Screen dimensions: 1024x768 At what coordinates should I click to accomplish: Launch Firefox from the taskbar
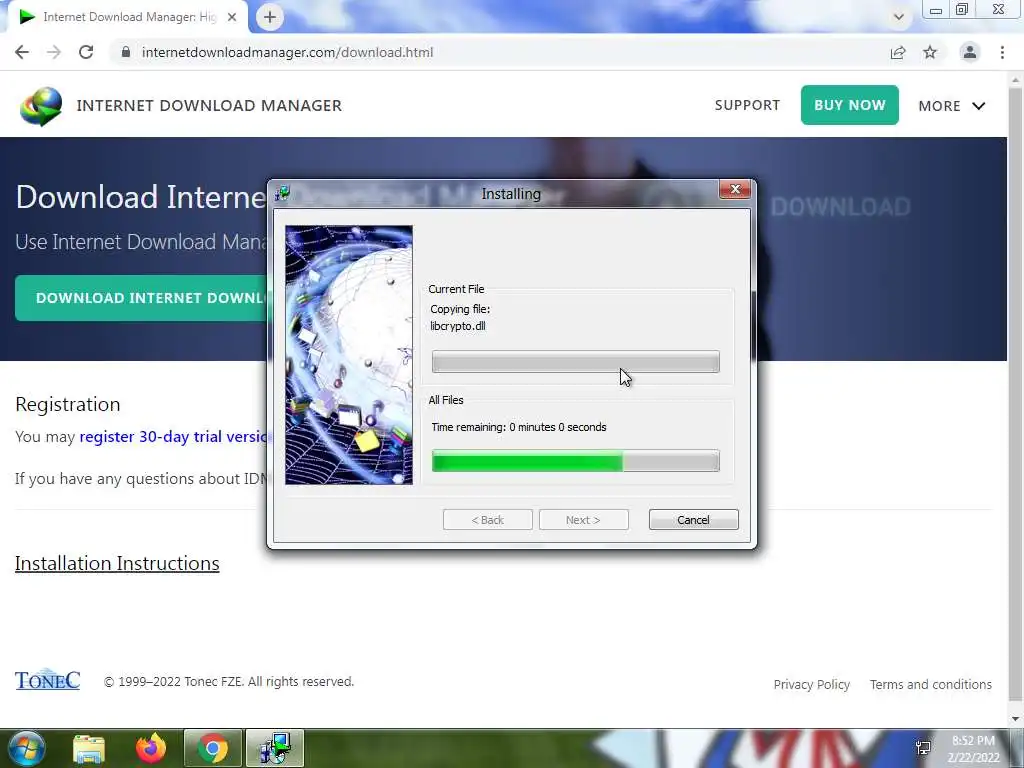click(151, 748)
